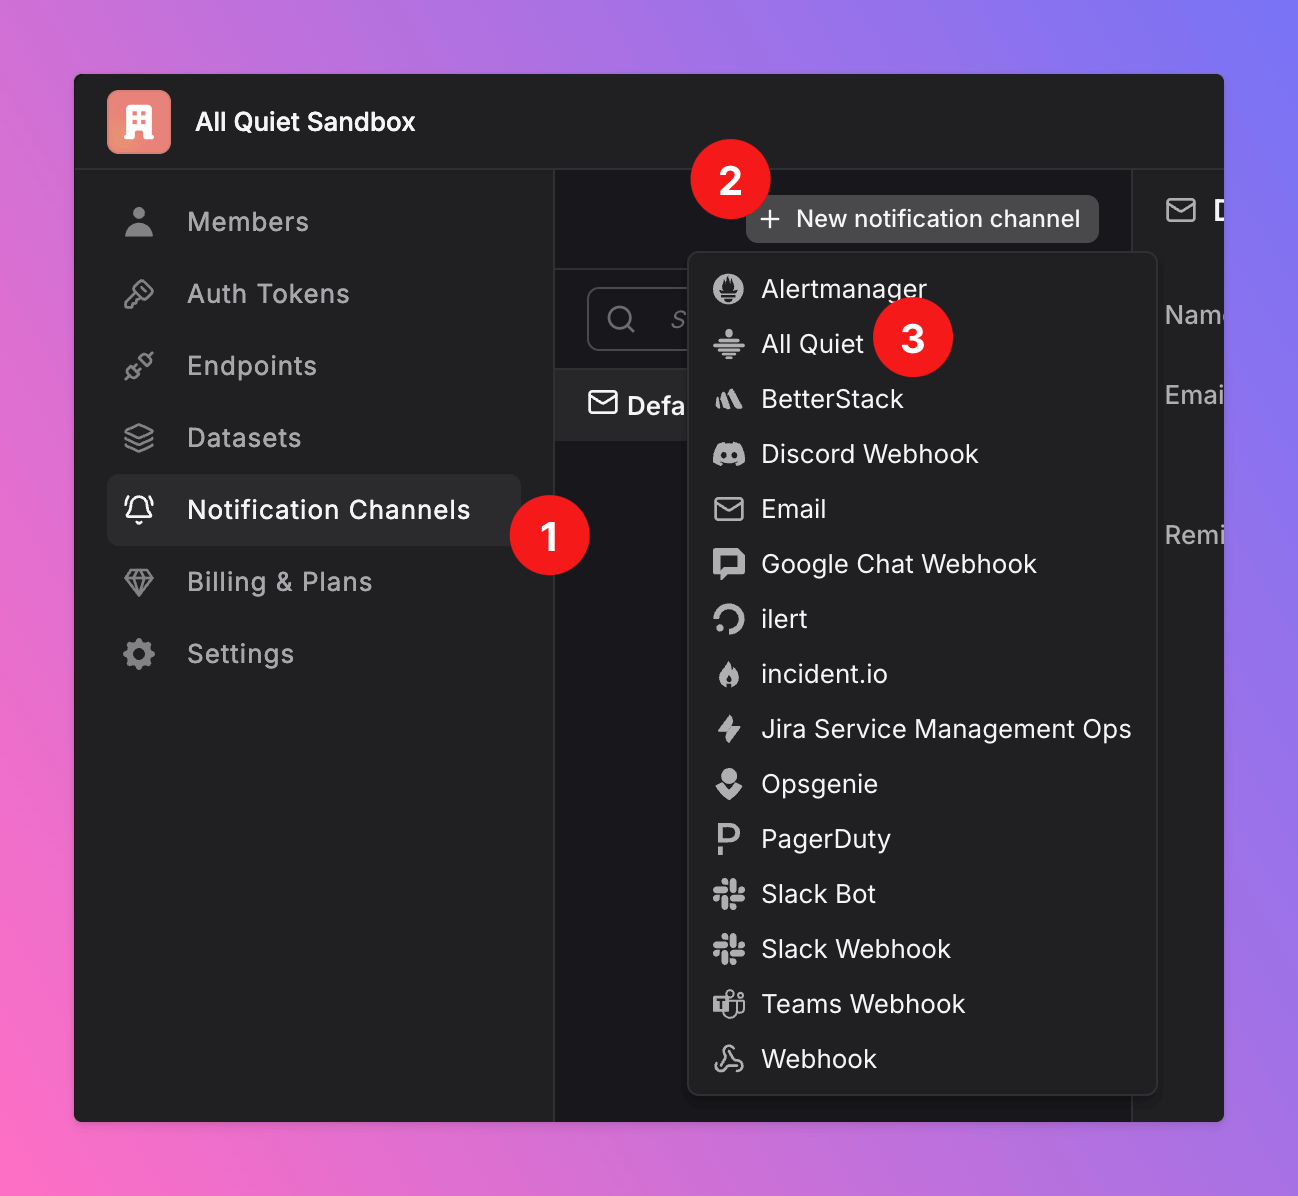Pick Google Chat Webhook option
This screenshot has width=1298, height=1196.
922,564
